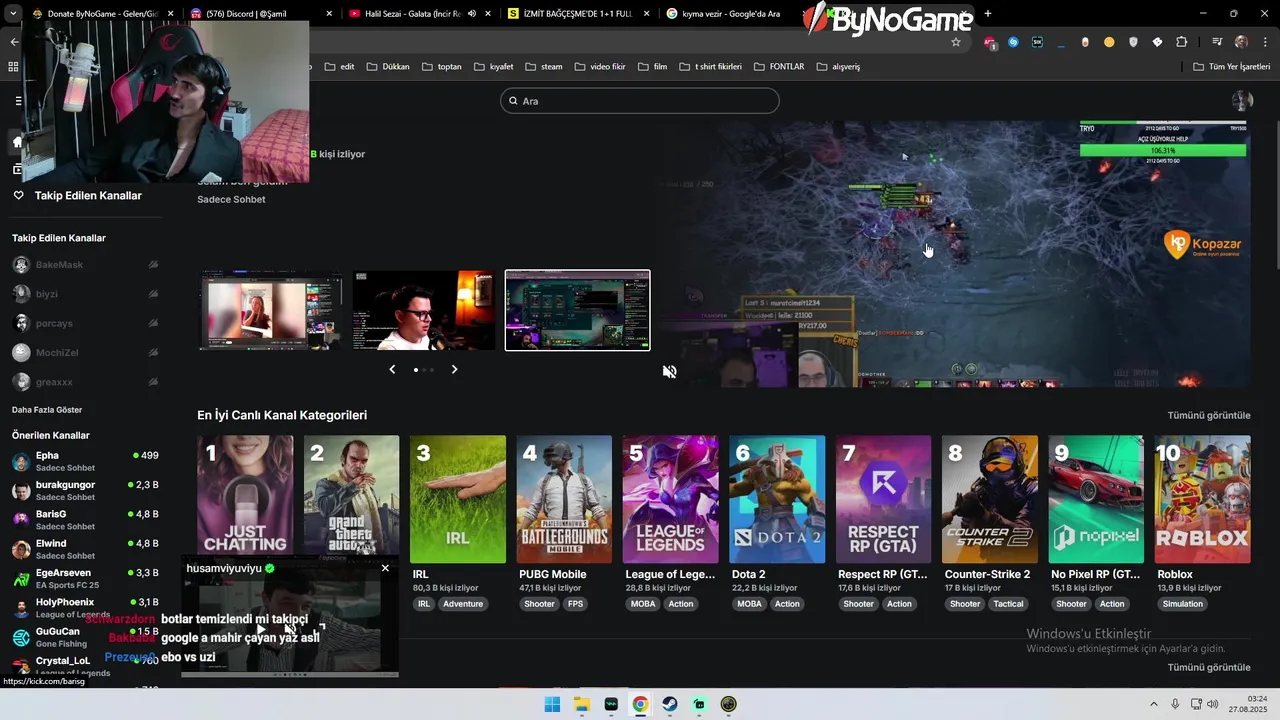Screen dimensions: 1280x720
Task: Bookmark this page with the star icon
Action: (956, 42)
